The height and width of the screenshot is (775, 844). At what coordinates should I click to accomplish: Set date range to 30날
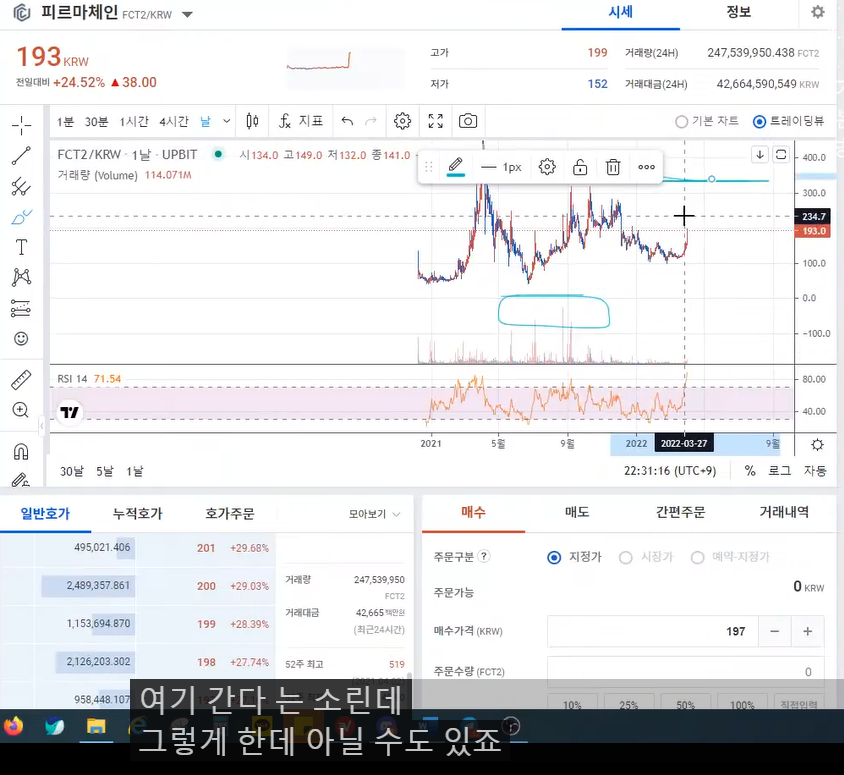click(x=72, y=471)
